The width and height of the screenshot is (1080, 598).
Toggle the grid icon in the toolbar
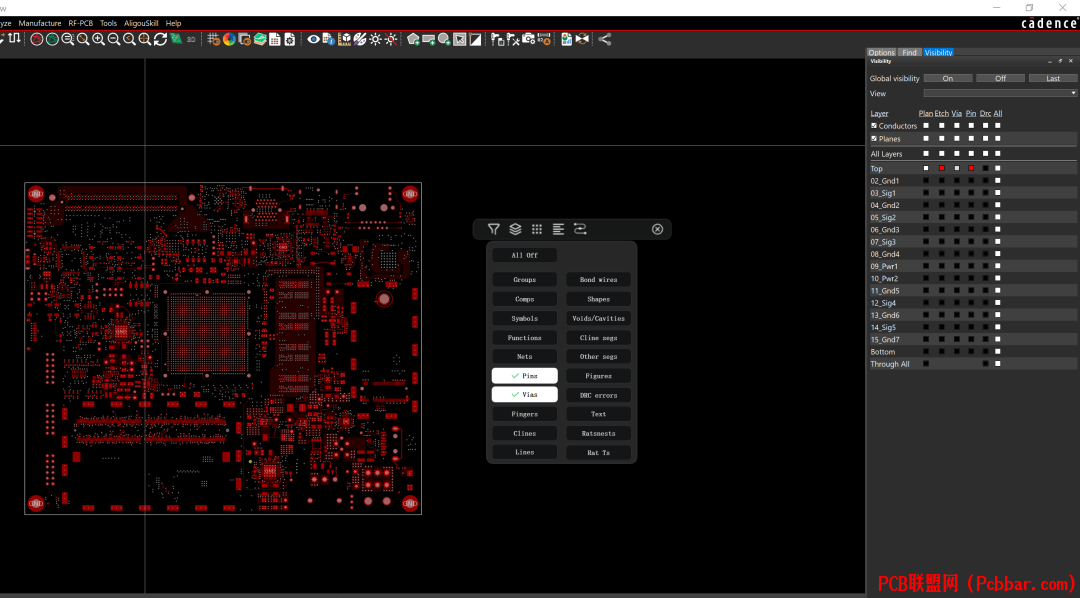coord(214,39)
